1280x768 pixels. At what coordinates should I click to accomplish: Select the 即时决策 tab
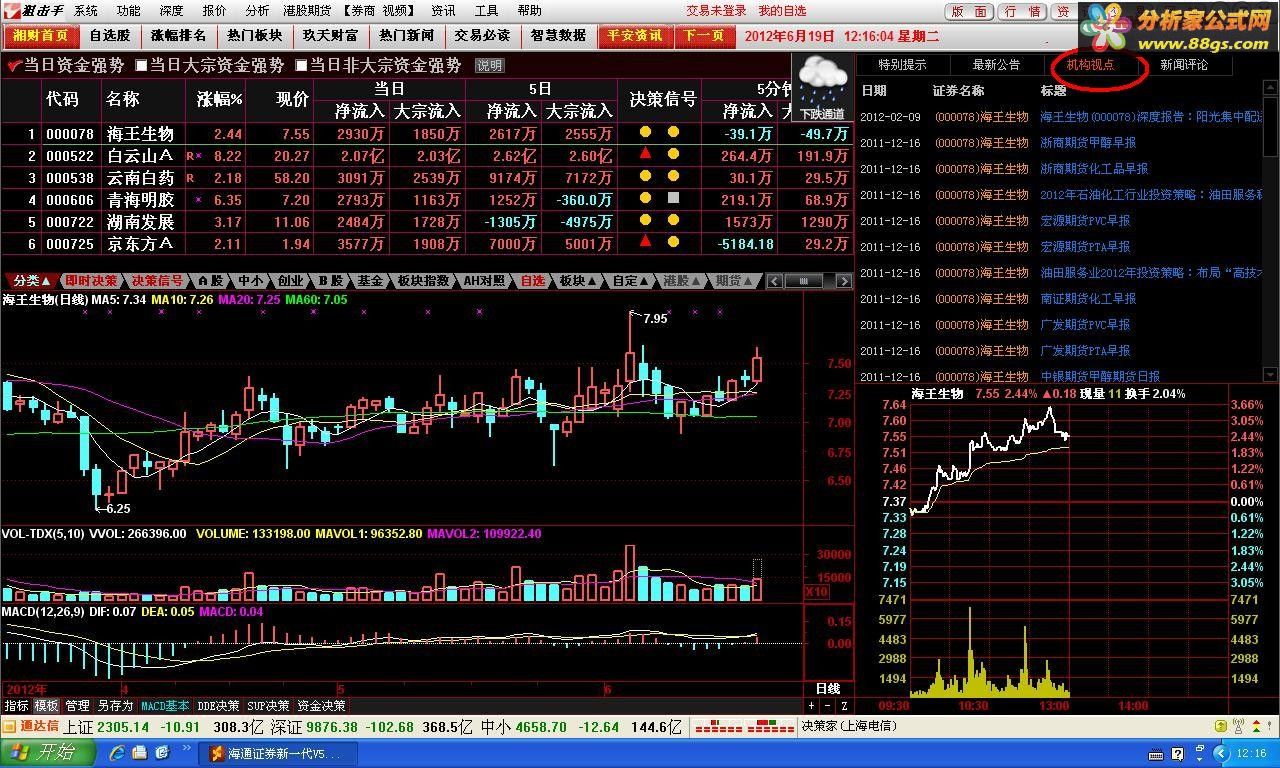(91, 281)
